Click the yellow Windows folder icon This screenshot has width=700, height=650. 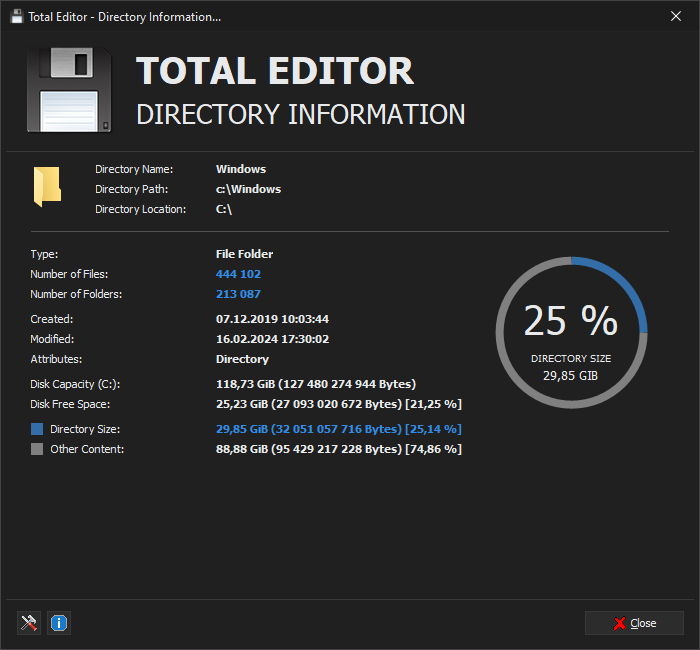click(x=47, y=186)
